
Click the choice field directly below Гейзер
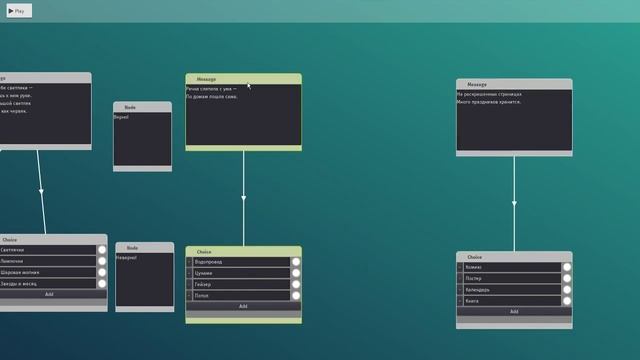(x=241, y=296)
